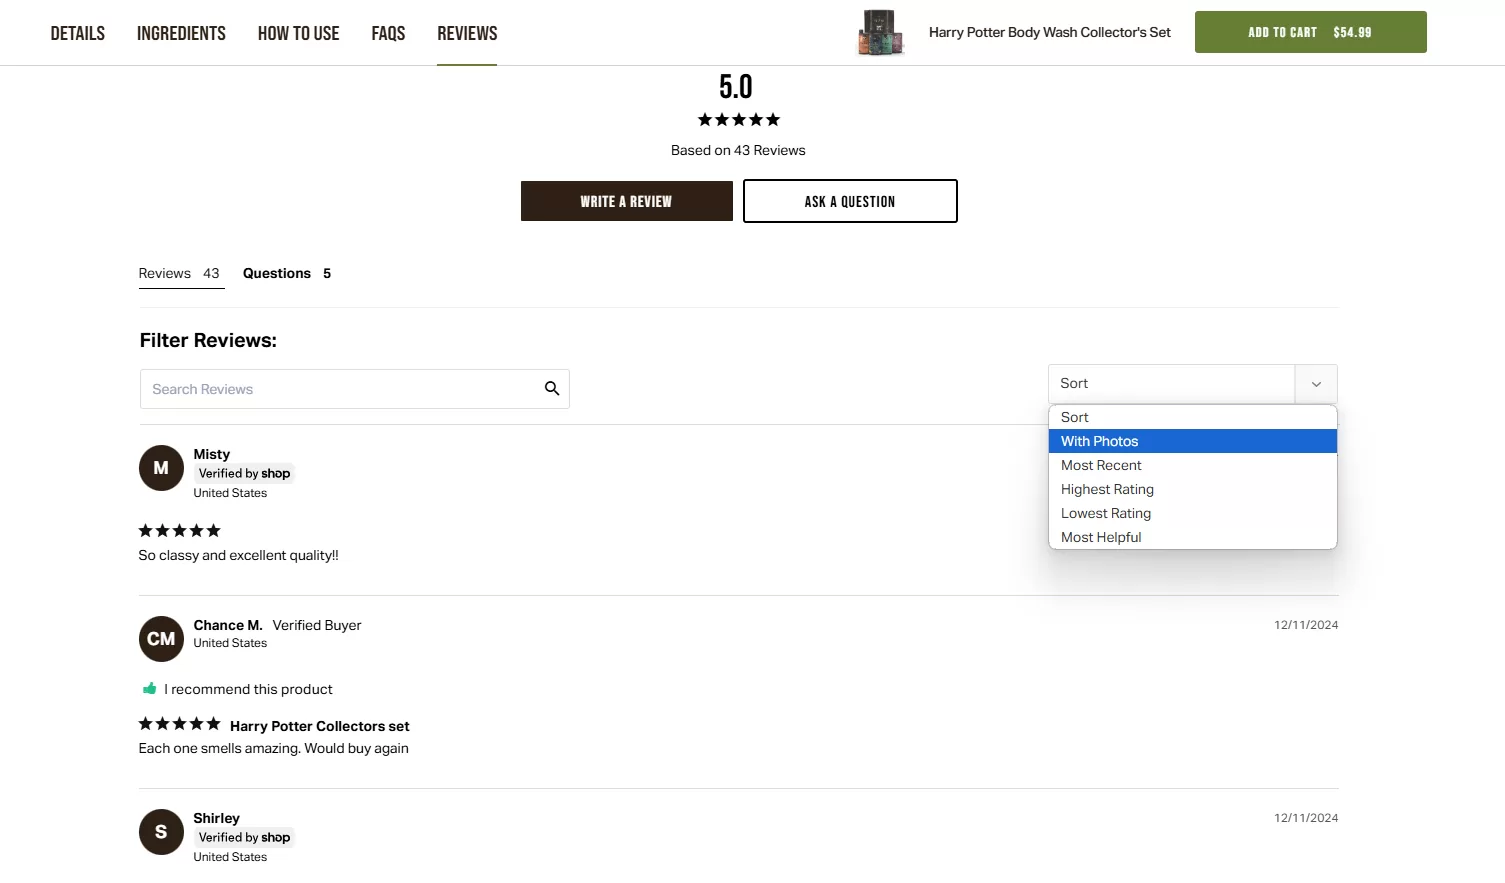Select Most Recent sort option
This screenshot has height=883, width=1505.
[x=1192, y=465]
